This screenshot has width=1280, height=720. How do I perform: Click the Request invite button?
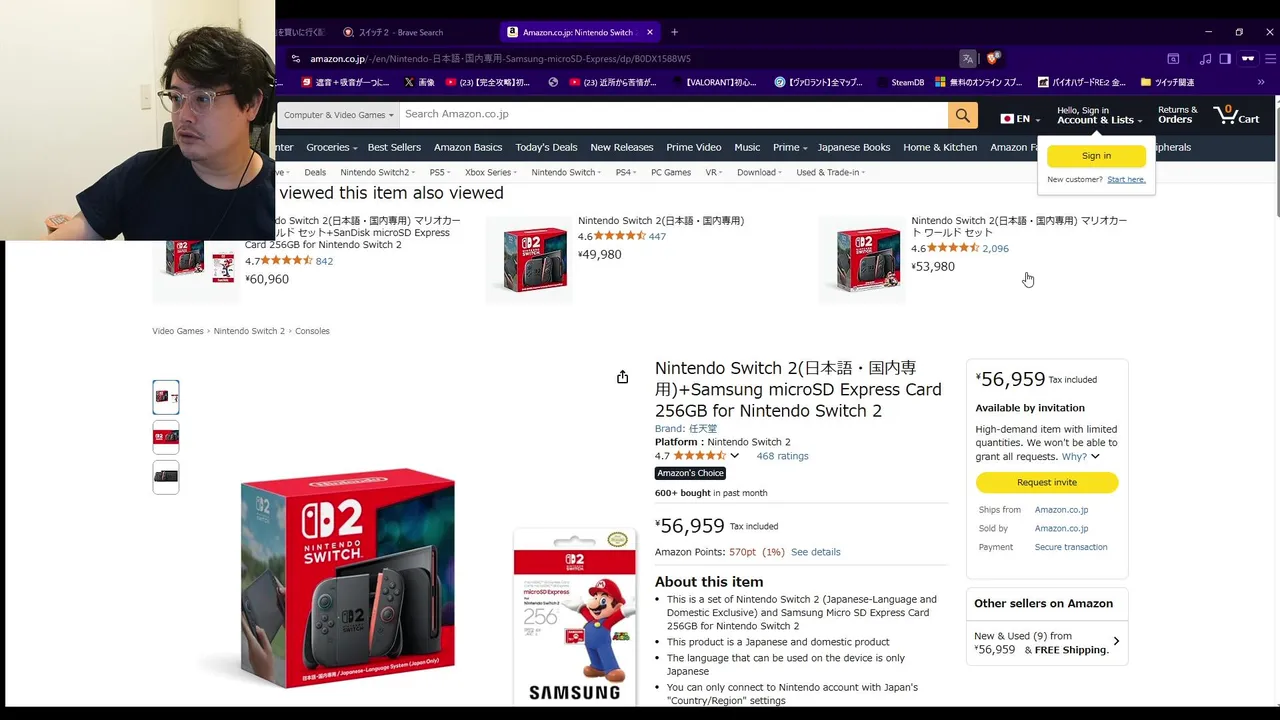pos(1047,482)
